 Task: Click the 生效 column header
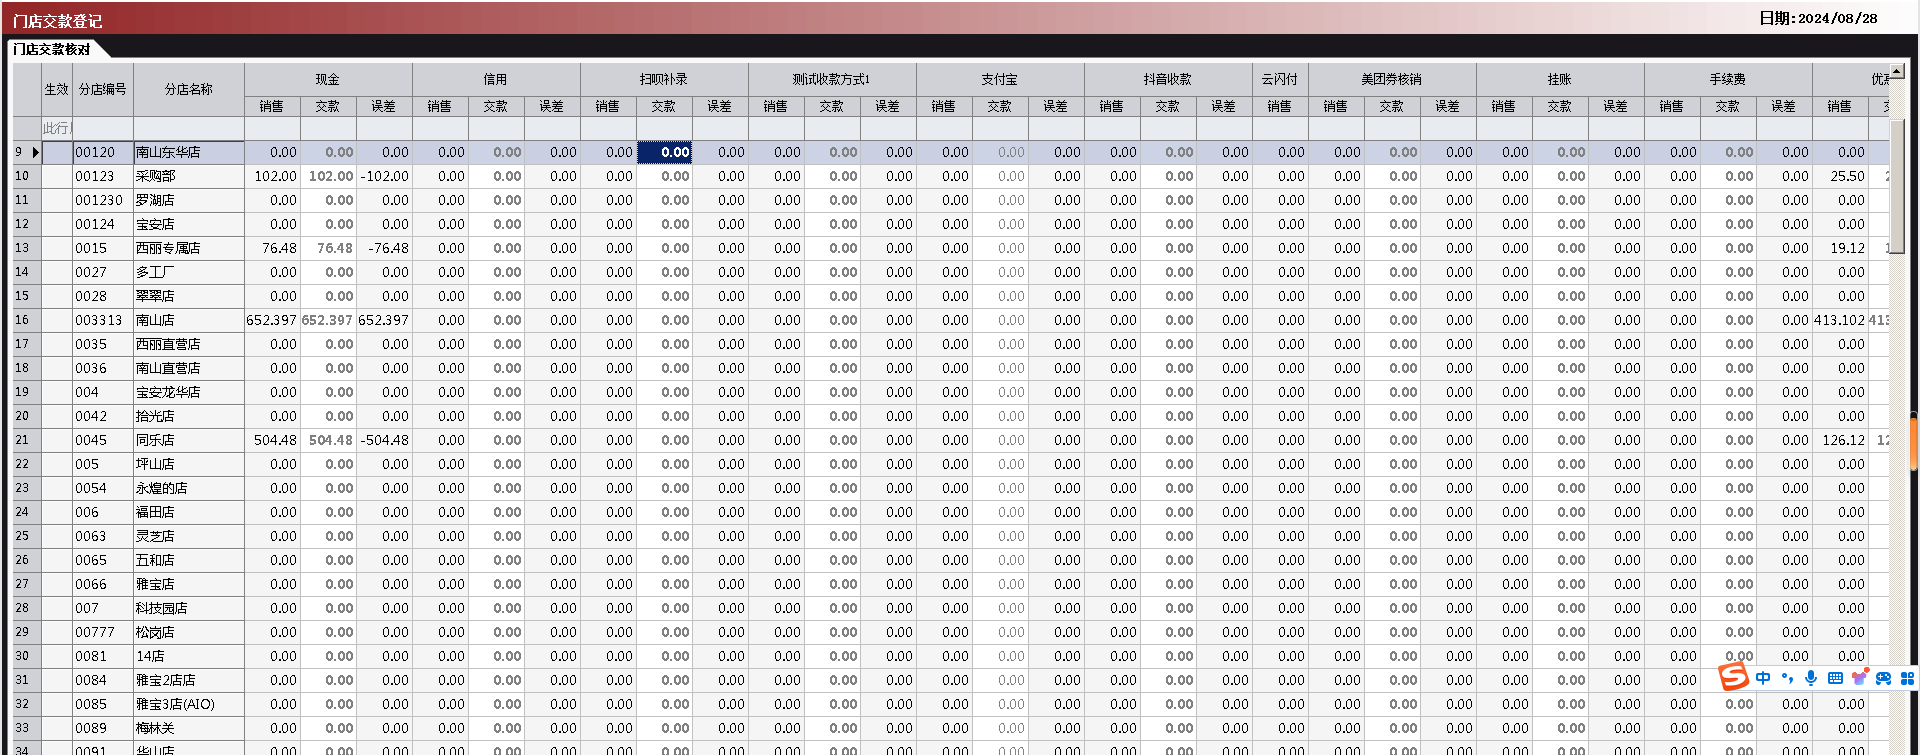click(57, 89)
